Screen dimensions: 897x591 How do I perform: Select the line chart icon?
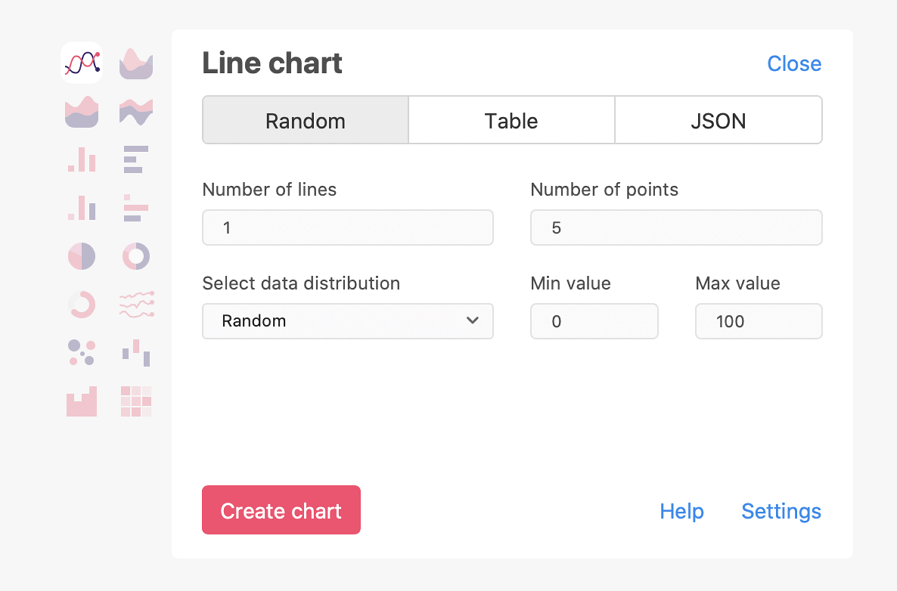pyautogui.click(x=81, y=64)
